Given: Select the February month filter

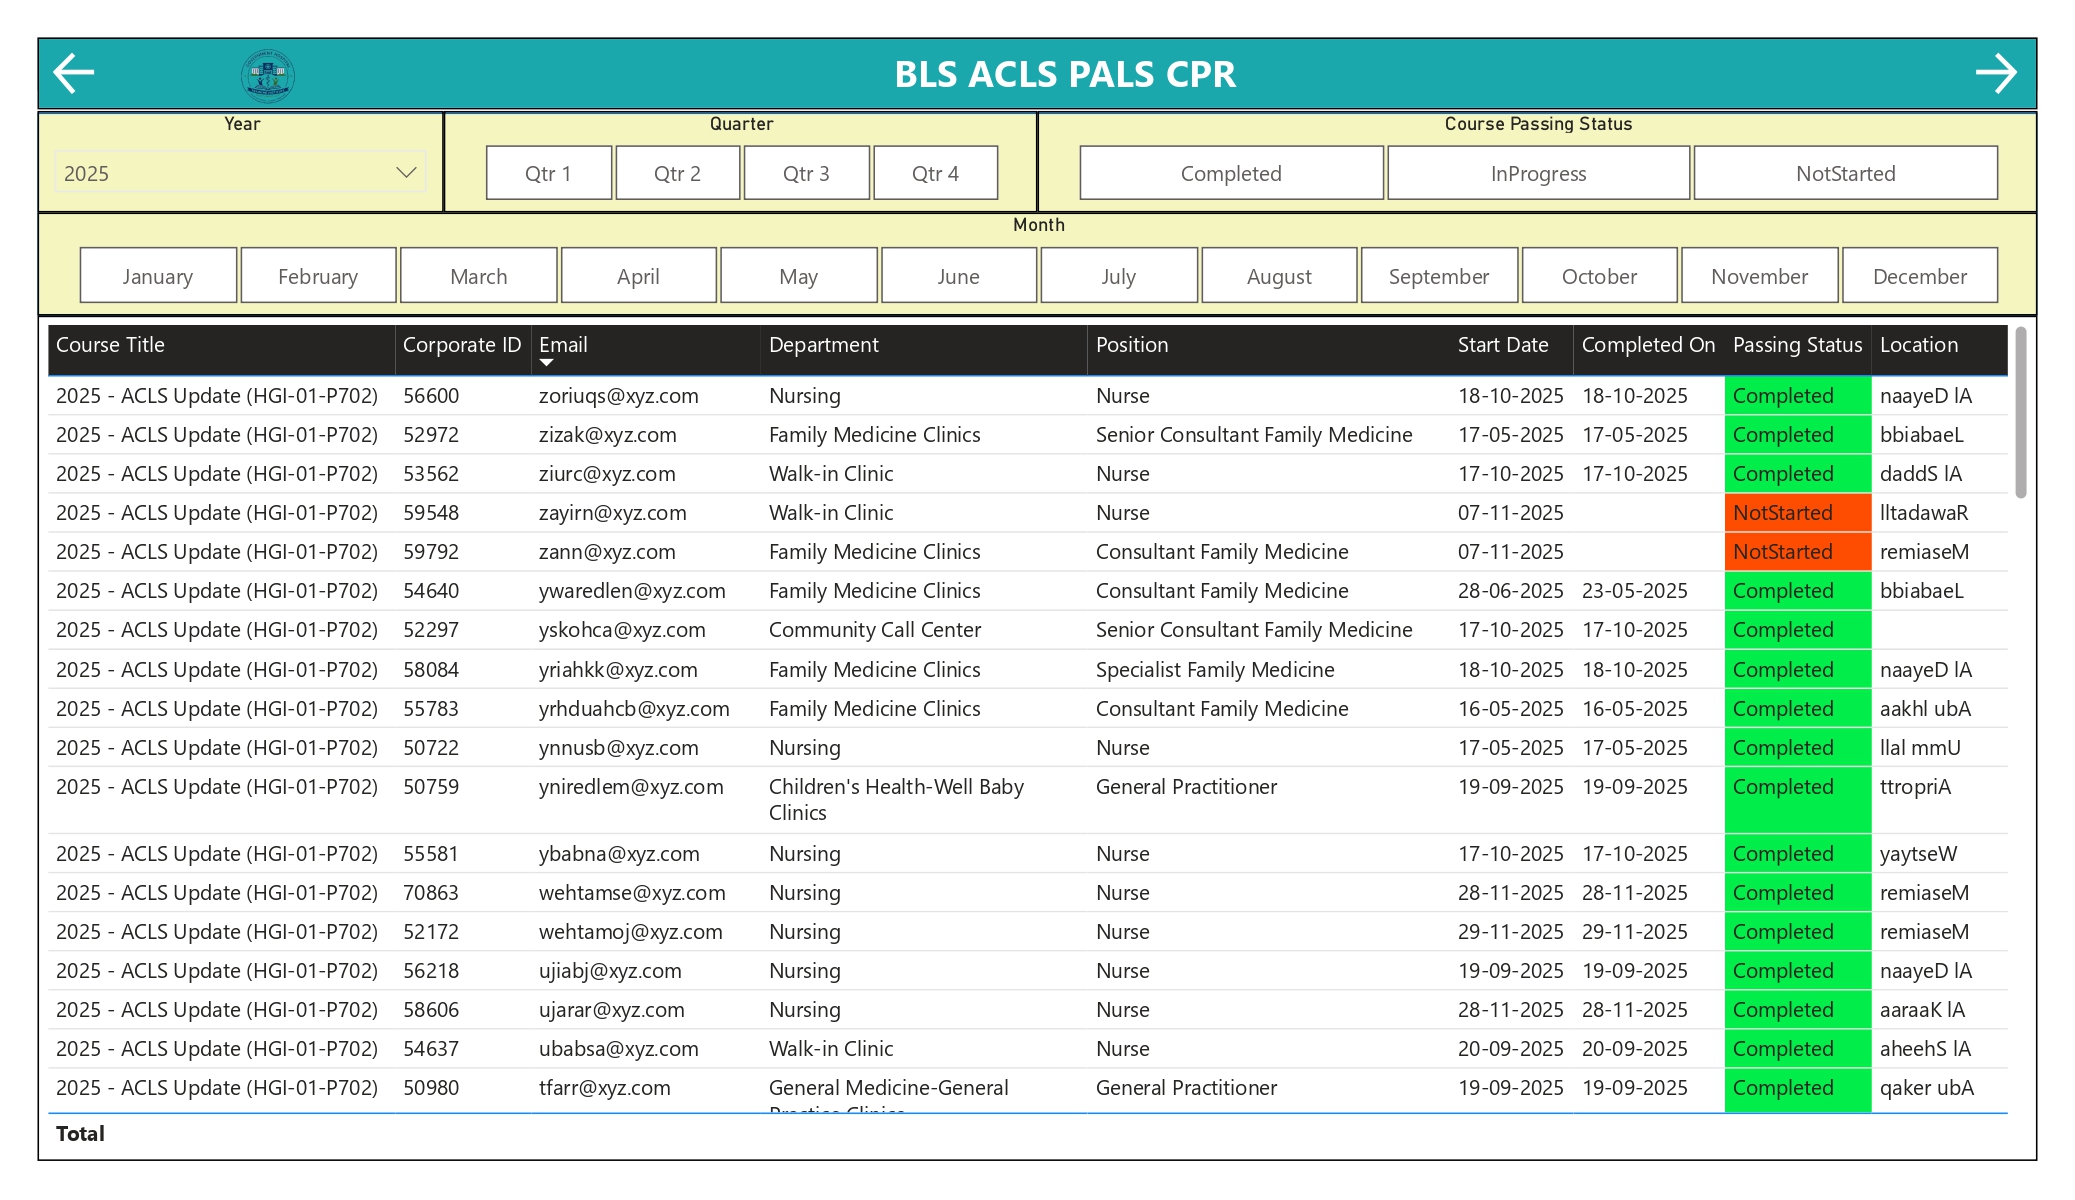Looking at the screenshot, I should (x=318, y=276).
